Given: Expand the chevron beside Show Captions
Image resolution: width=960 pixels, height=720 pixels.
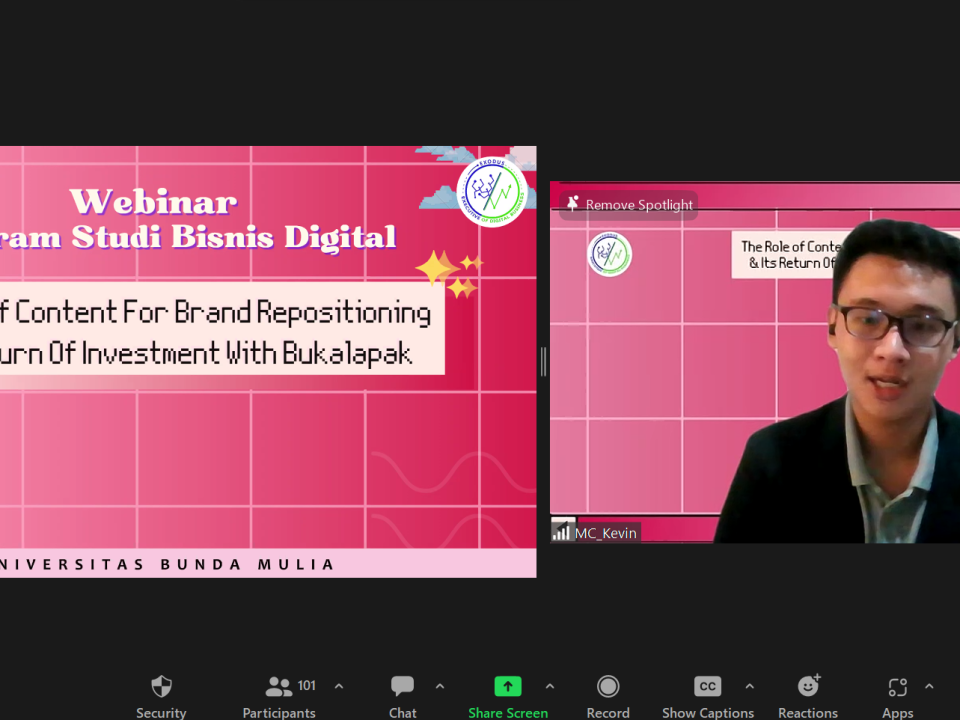Looking at the screenshot, I should (x=749, y=686).
